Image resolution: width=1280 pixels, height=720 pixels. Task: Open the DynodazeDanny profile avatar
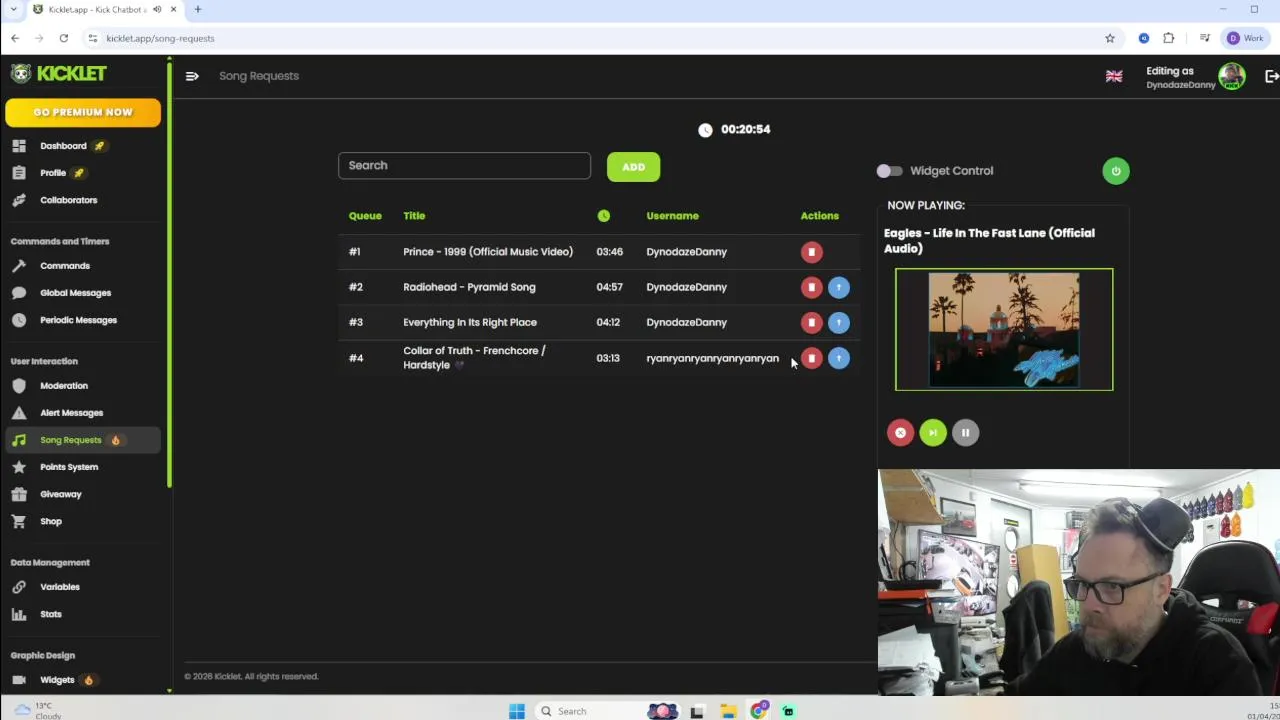pyautogui.click(x=1232, y=76)
